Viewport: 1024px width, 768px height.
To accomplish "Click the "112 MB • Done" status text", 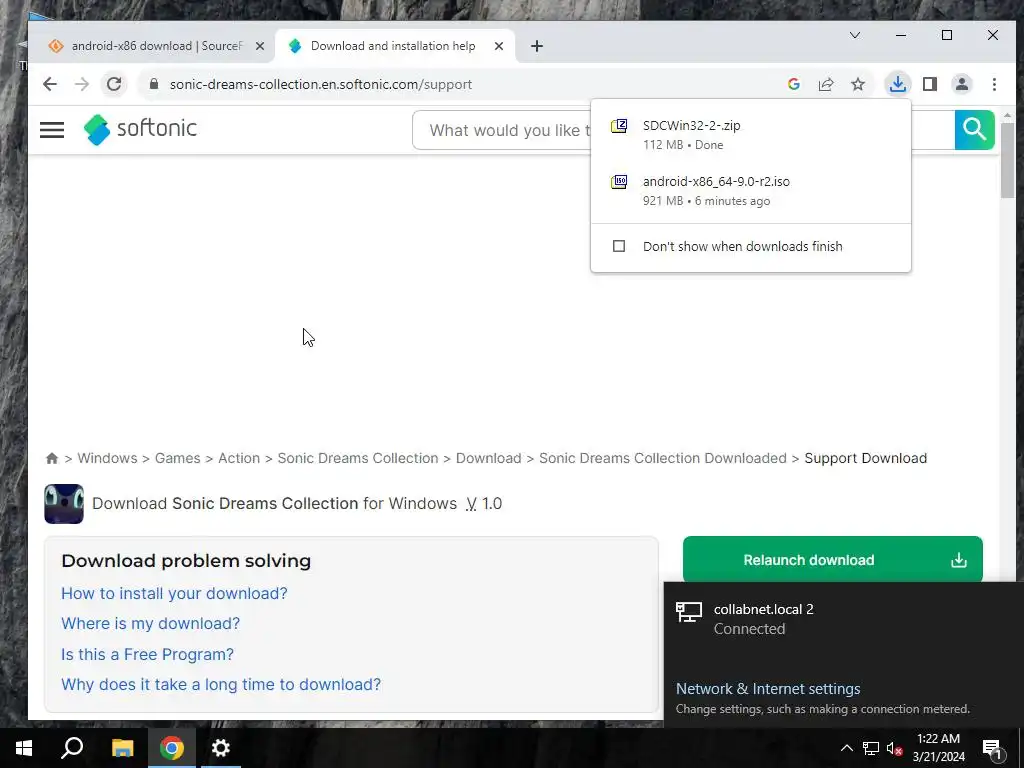I will pyautogui.click(x=683, y=145).
